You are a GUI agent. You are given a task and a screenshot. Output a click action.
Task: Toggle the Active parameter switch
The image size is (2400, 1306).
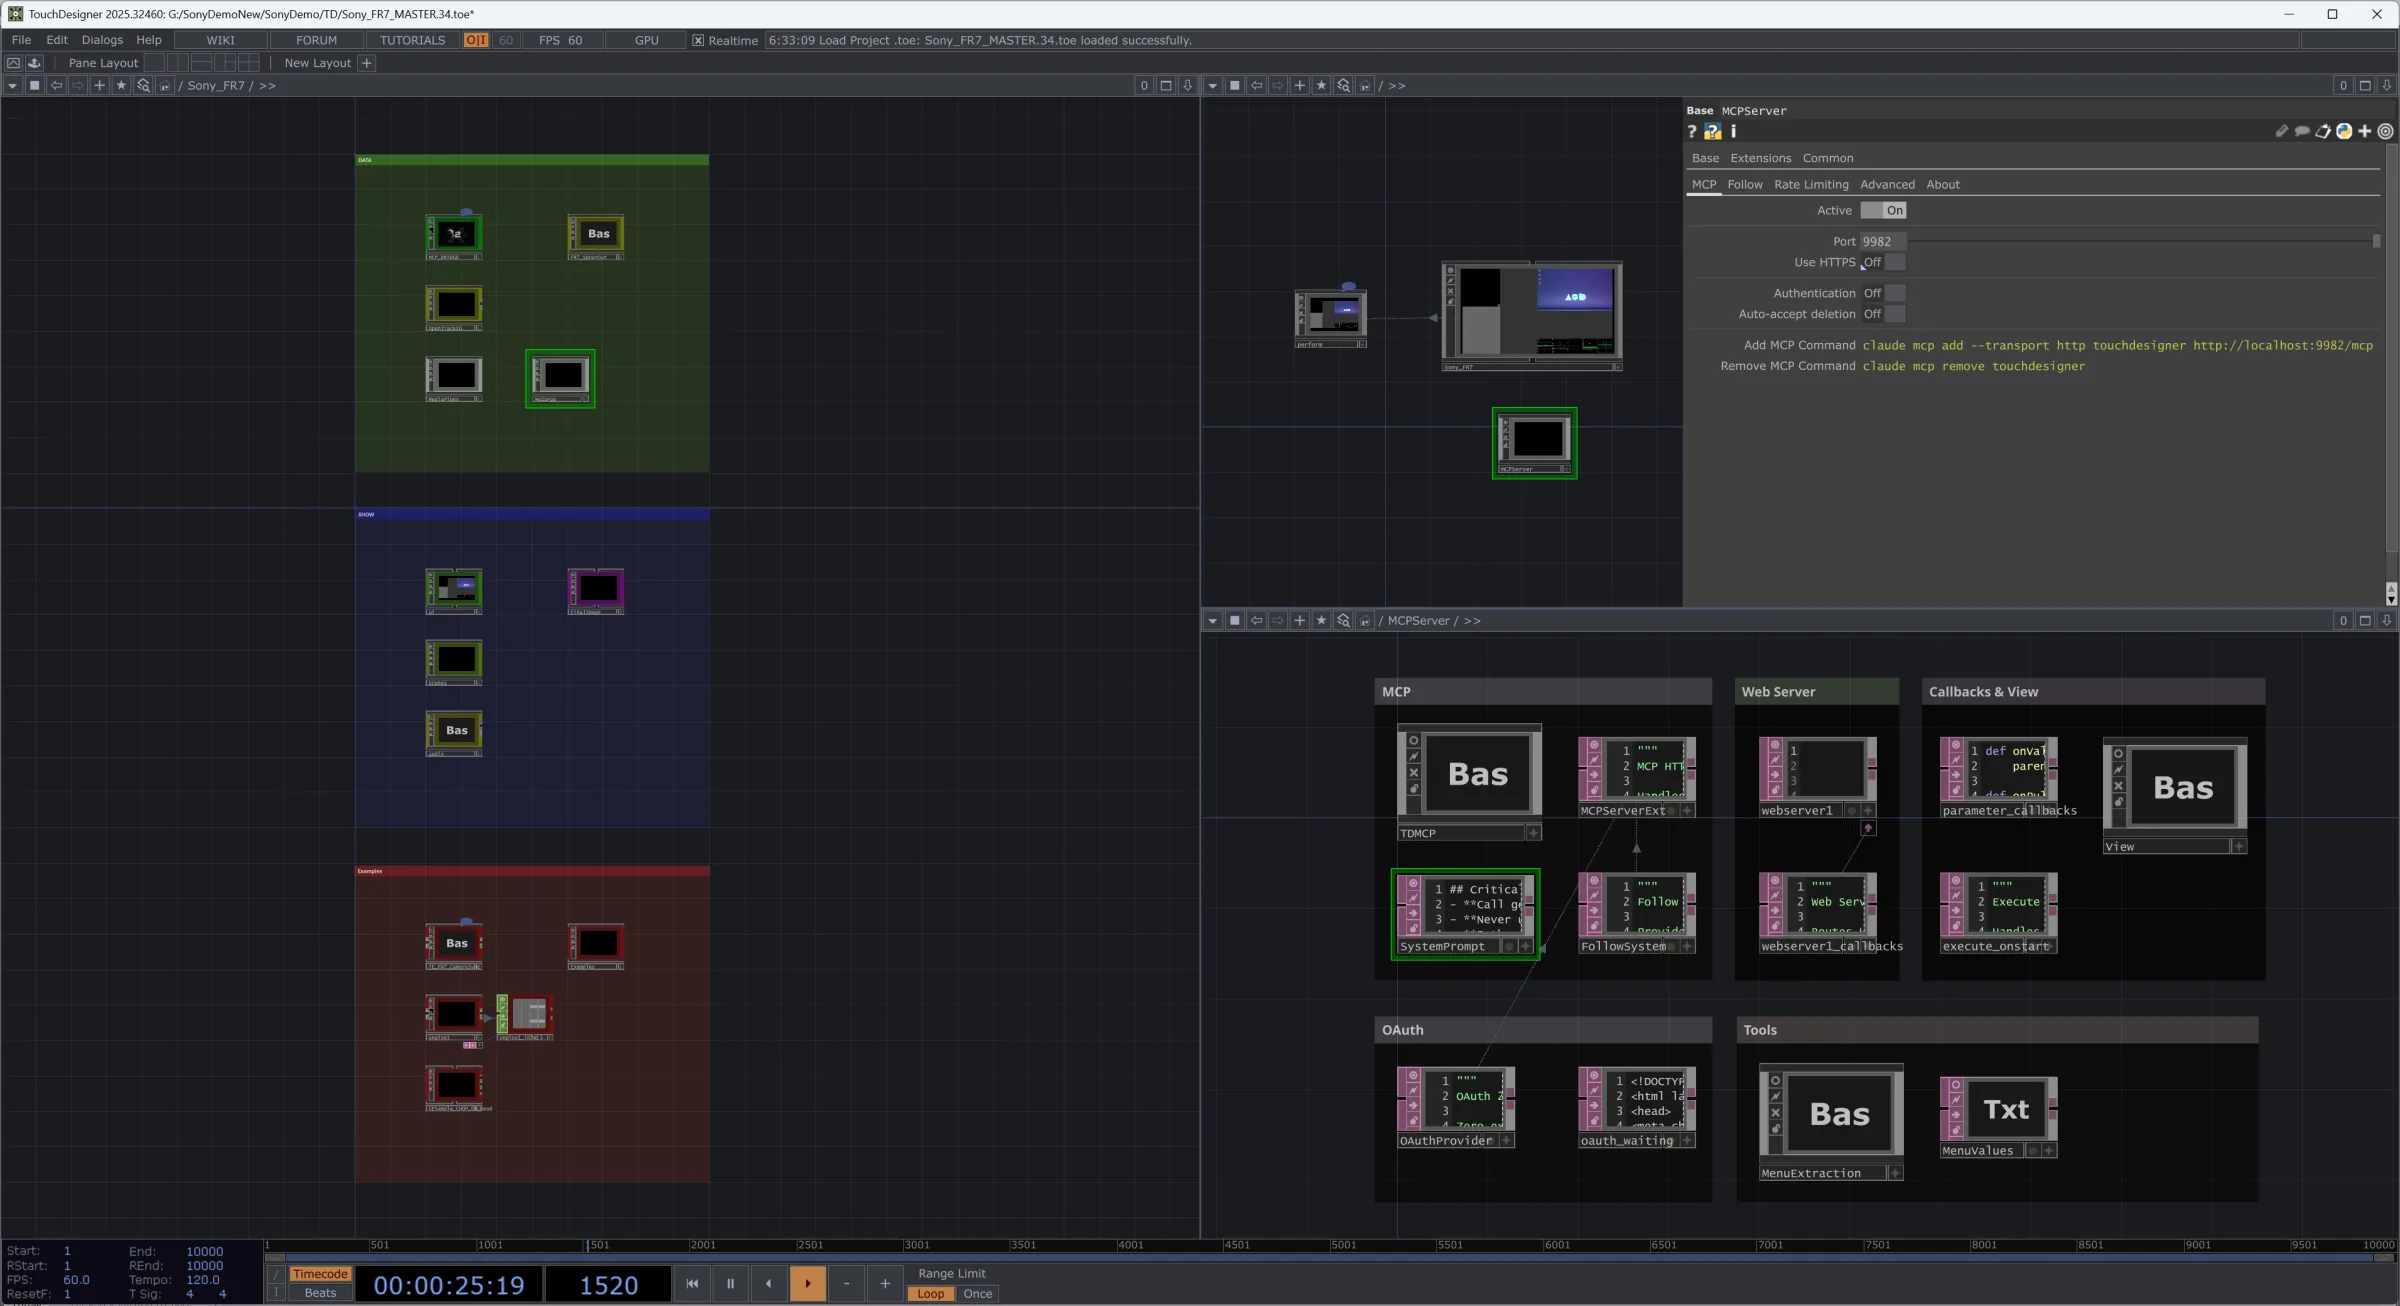click(x=1883, y=211)
